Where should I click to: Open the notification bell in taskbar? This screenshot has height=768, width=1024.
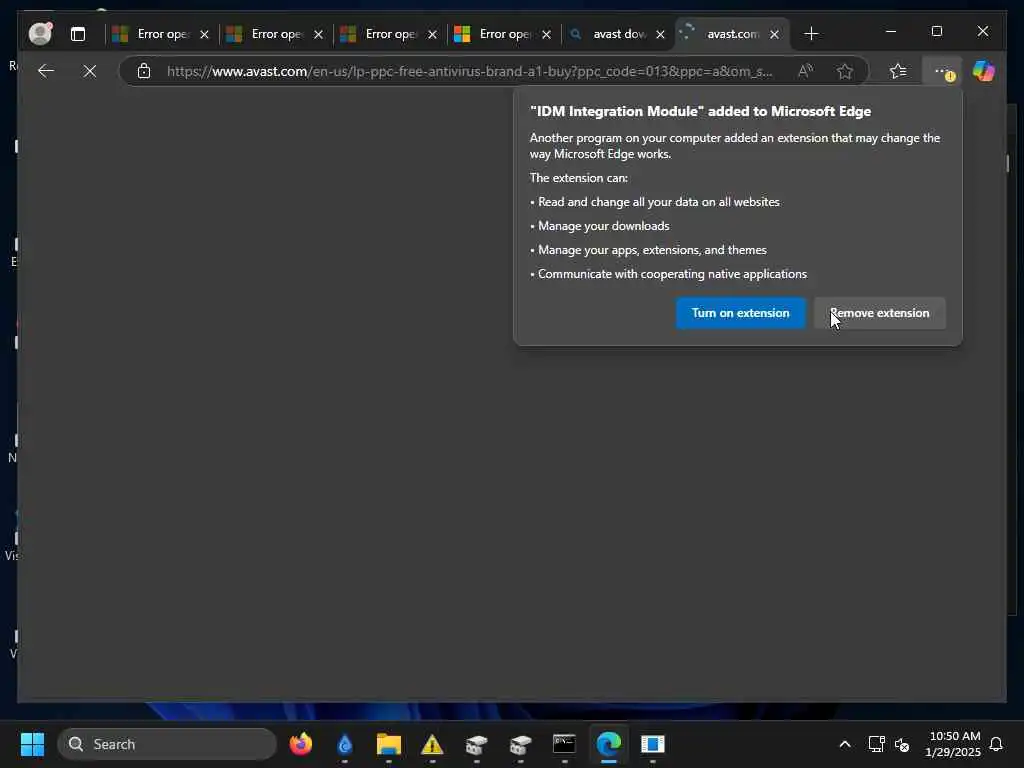[x=997, y=744]
